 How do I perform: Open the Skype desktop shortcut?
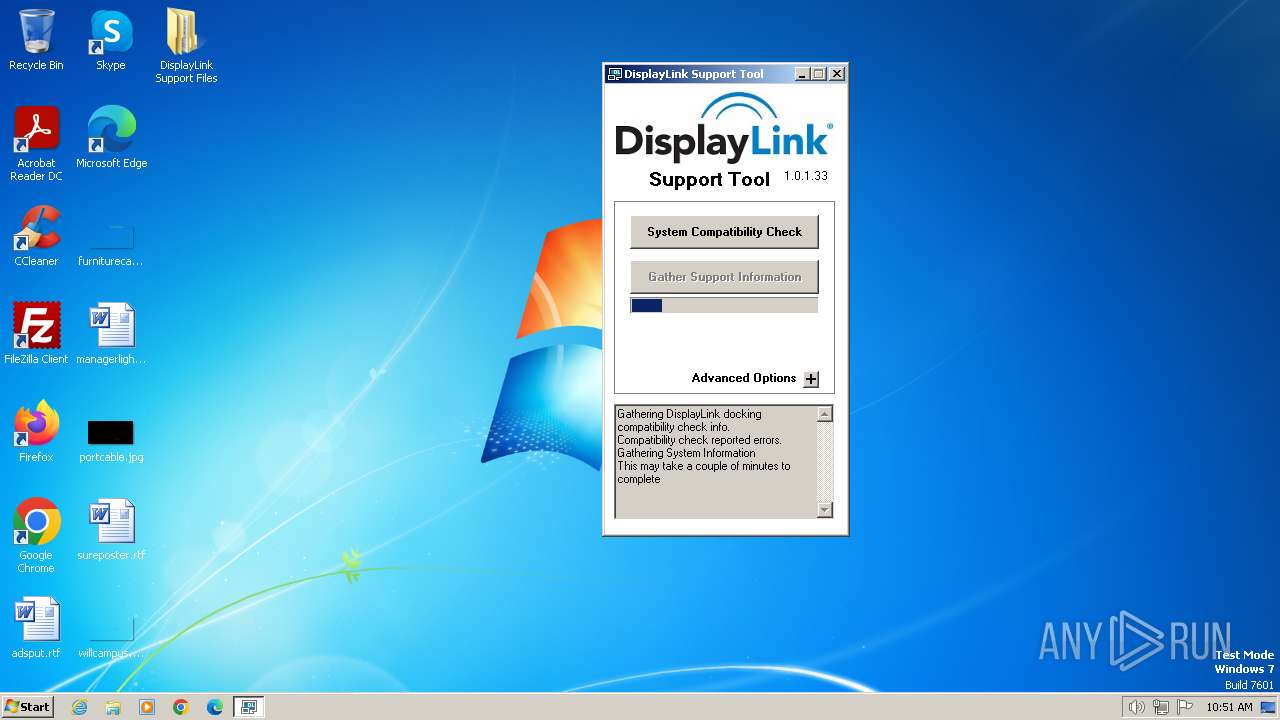tap(111, 41)
